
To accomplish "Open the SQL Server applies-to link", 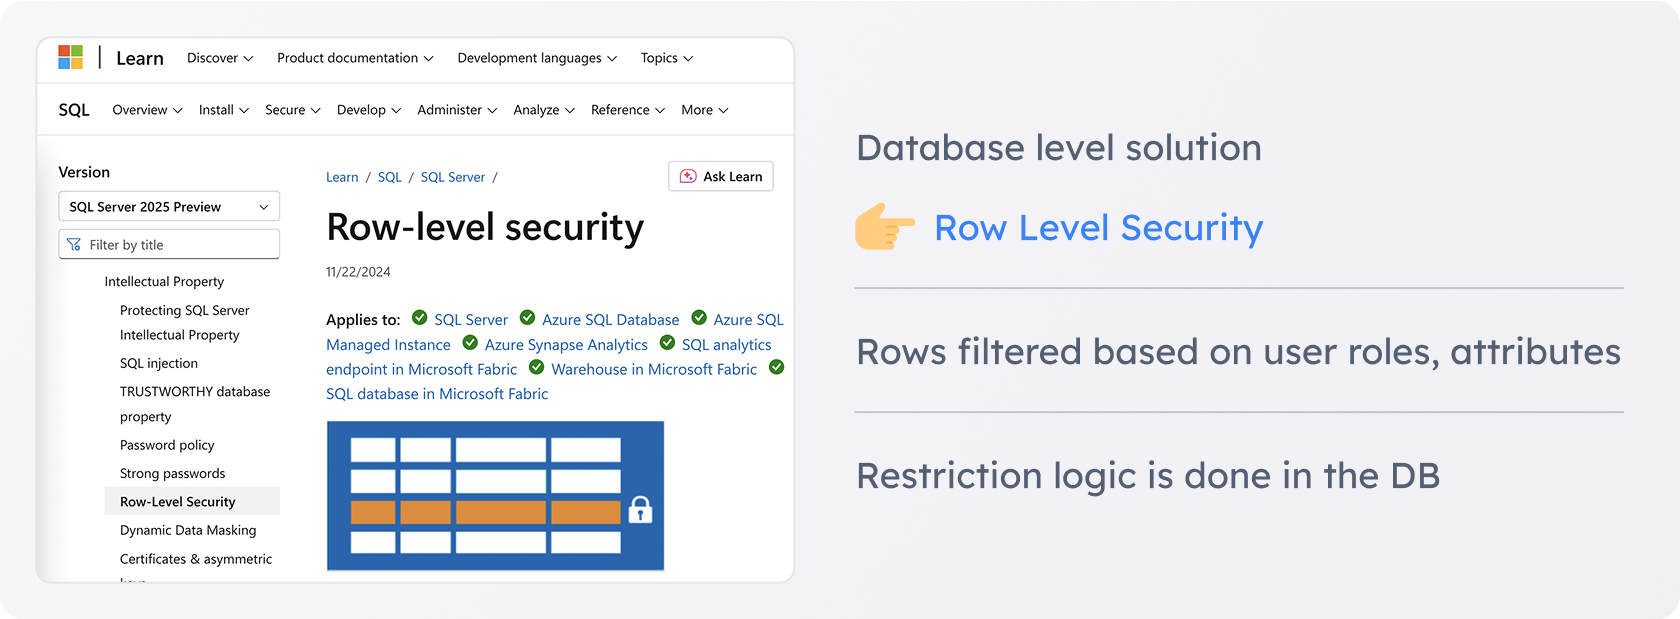I will [471, 320].
